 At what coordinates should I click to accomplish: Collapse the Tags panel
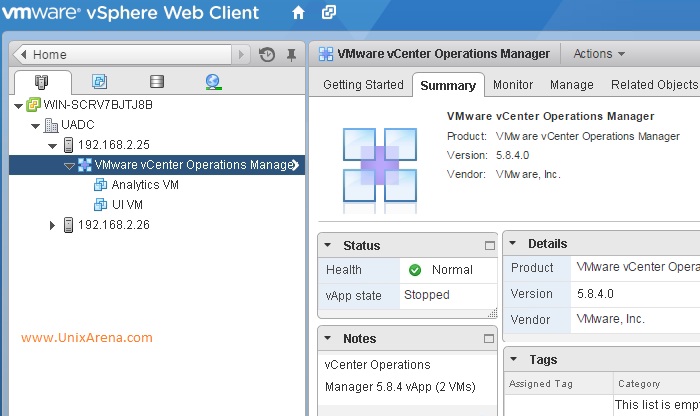click(x=513, y=359)
